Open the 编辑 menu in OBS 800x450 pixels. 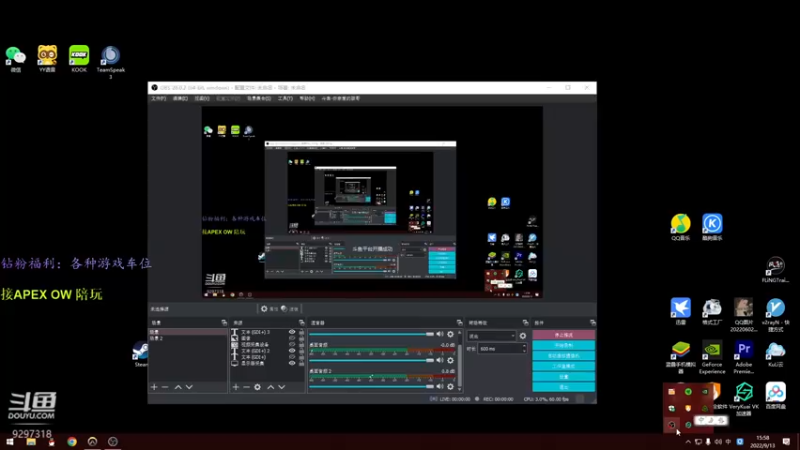(x=180, y=98)
